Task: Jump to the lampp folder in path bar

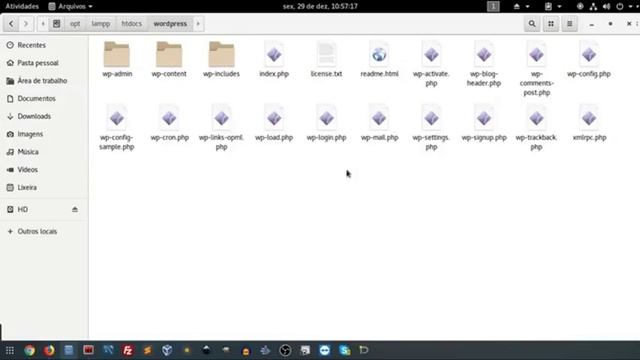Action: tap(101, 24)
